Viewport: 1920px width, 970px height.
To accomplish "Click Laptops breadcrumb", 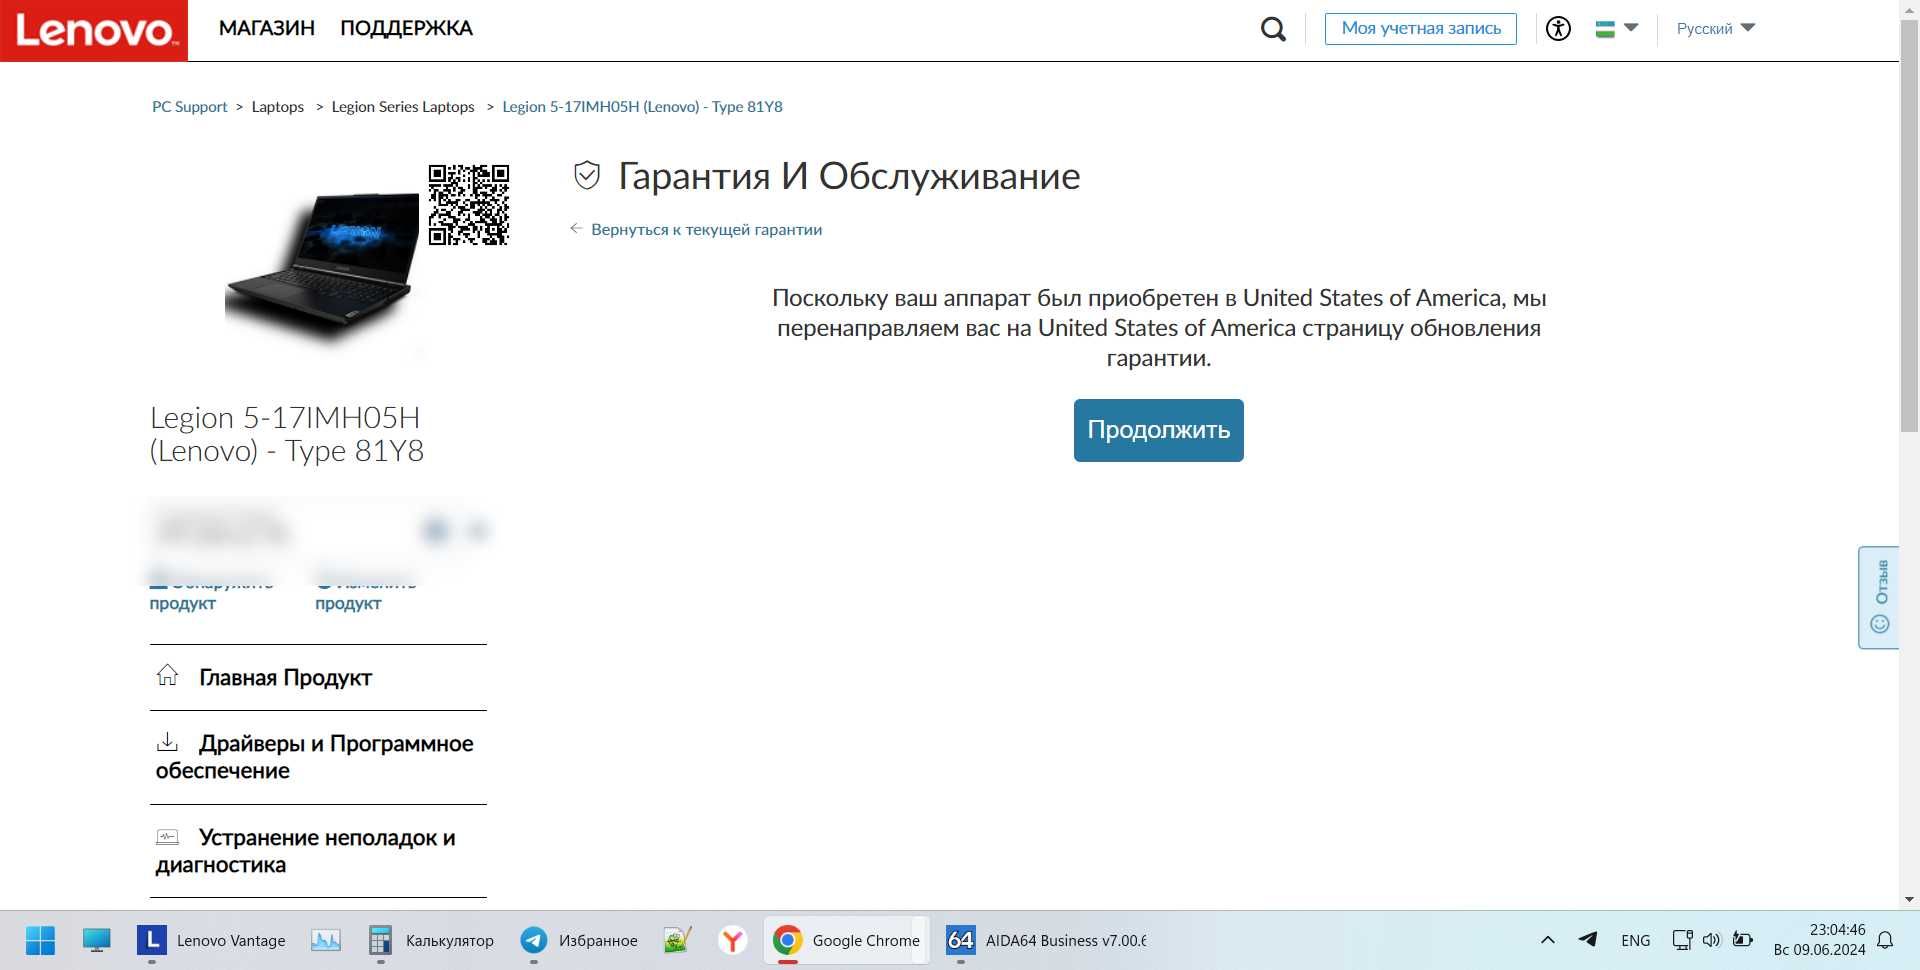I will (x=277, y=106).
